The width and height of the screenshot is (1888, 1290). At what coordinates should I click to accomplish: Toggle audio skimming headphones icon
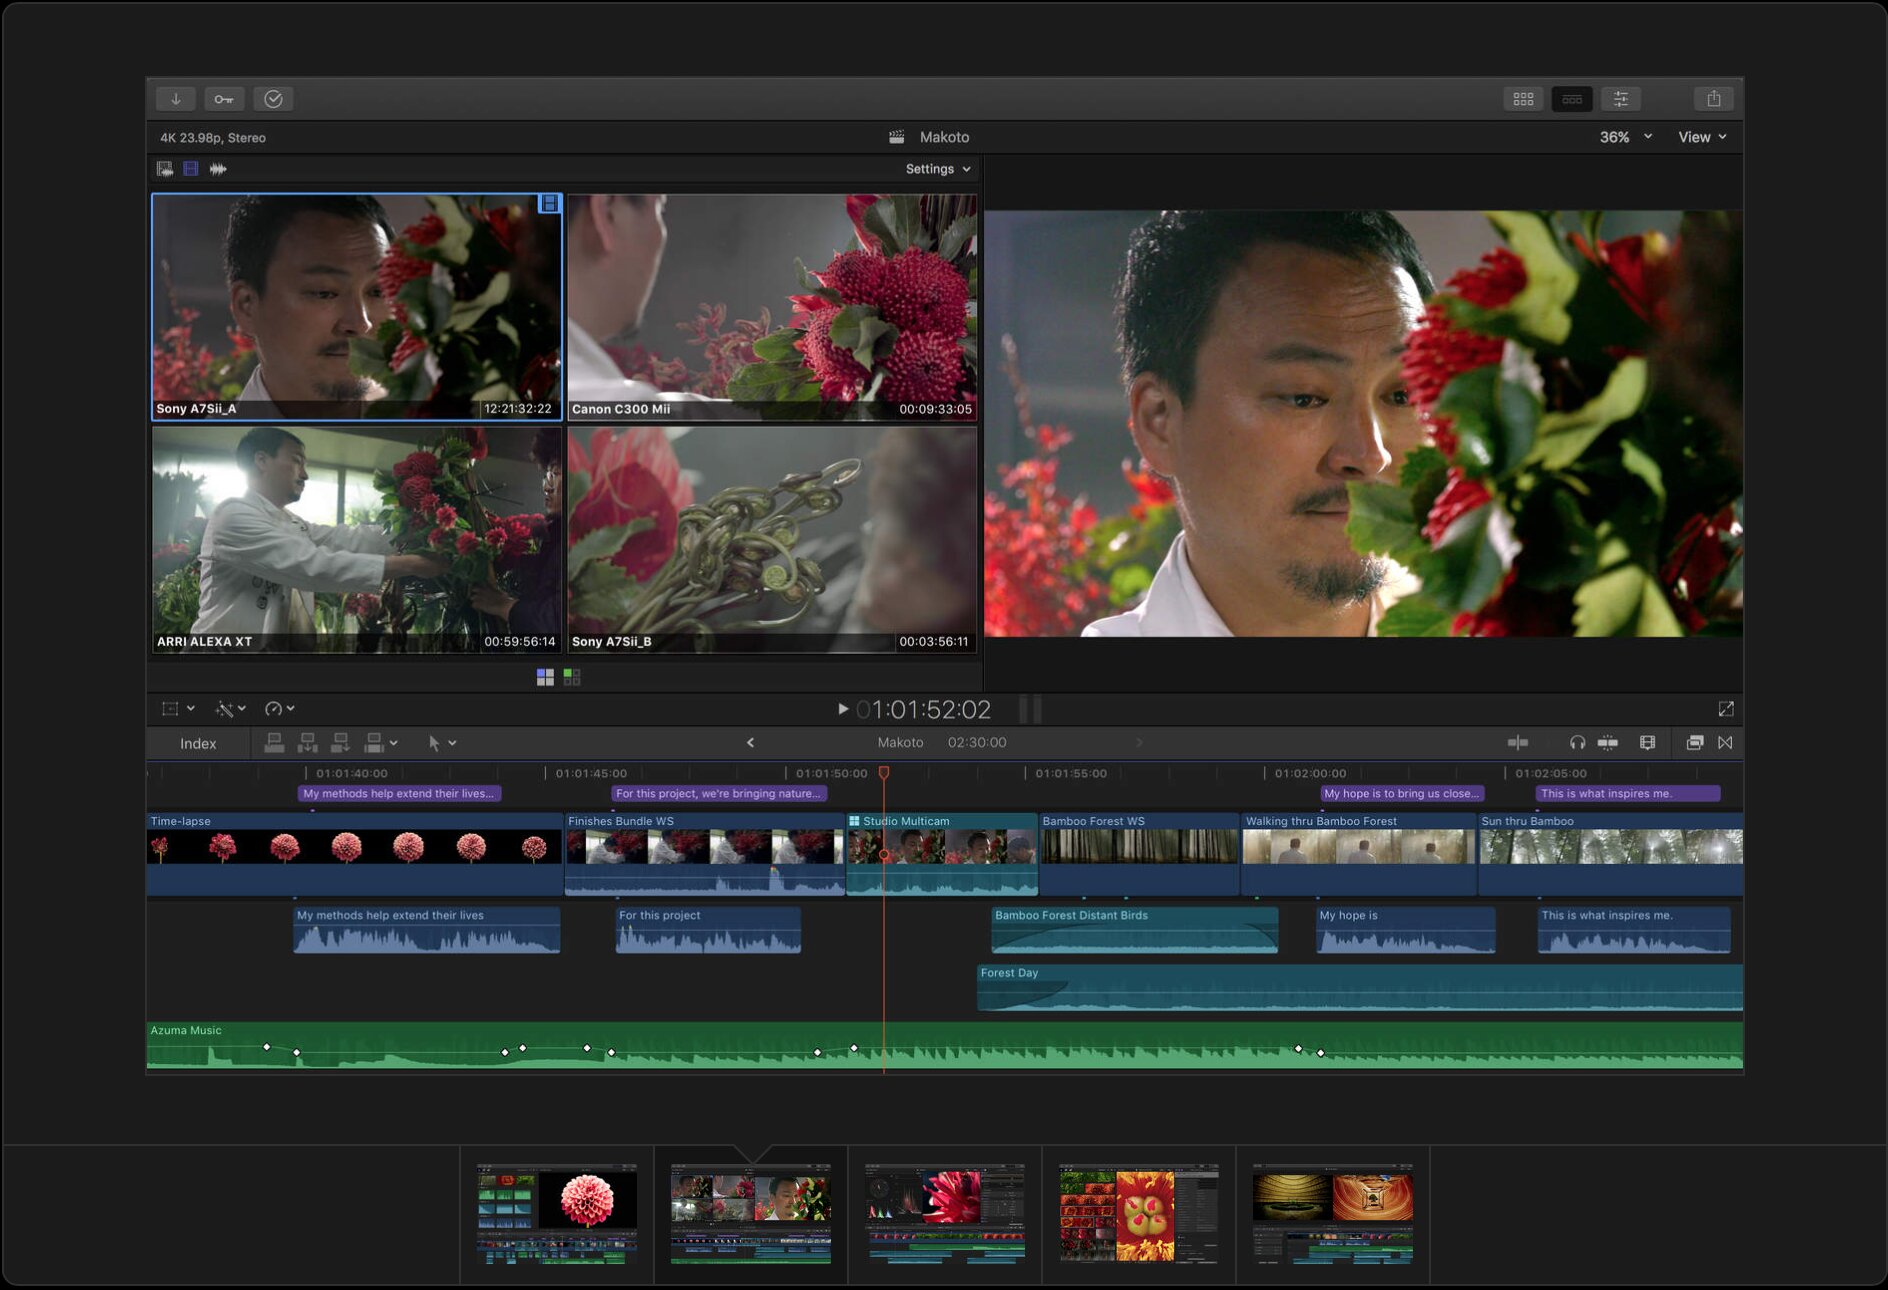point(1577,742)
